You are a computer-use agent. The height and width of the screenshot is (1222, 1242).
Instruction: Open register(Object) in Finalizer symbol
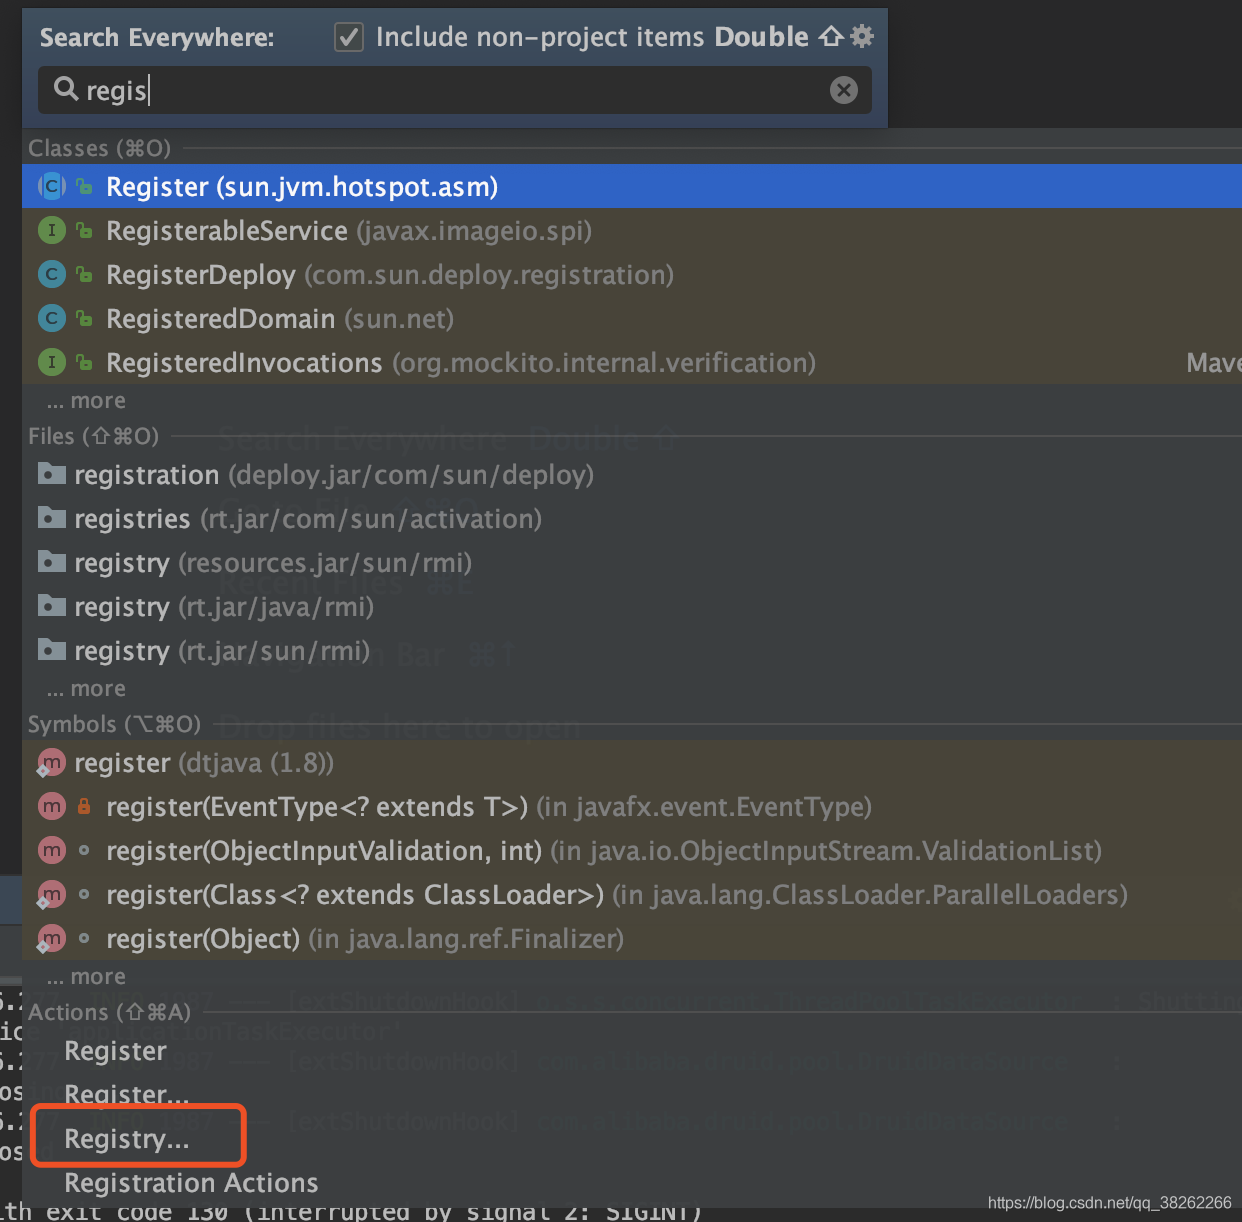click(632, 938)
